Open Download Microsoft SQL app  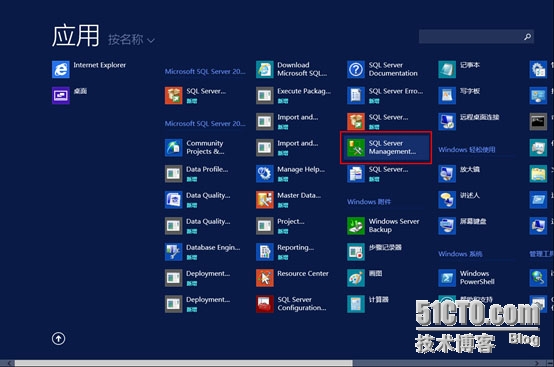pyautogui.click(x=292, y=69)
